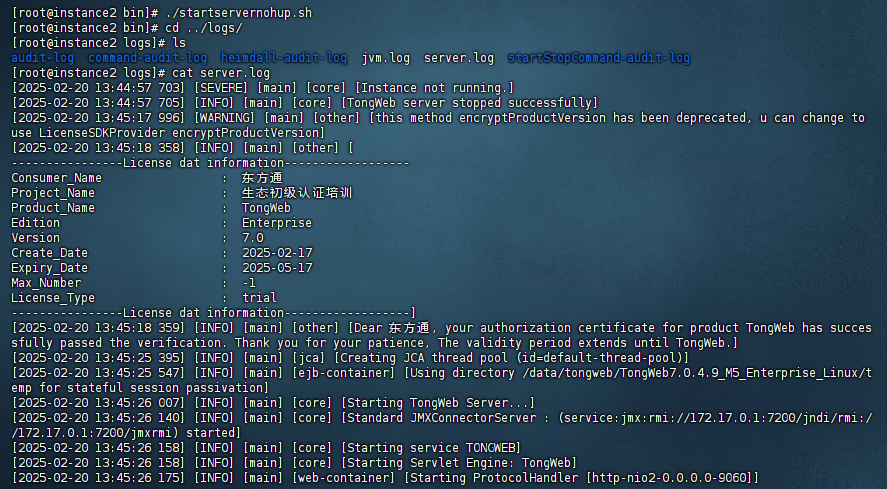The image size is (887, 489).
Task: Click the command-audit-log directory name
Action: (x=148, y=58)
